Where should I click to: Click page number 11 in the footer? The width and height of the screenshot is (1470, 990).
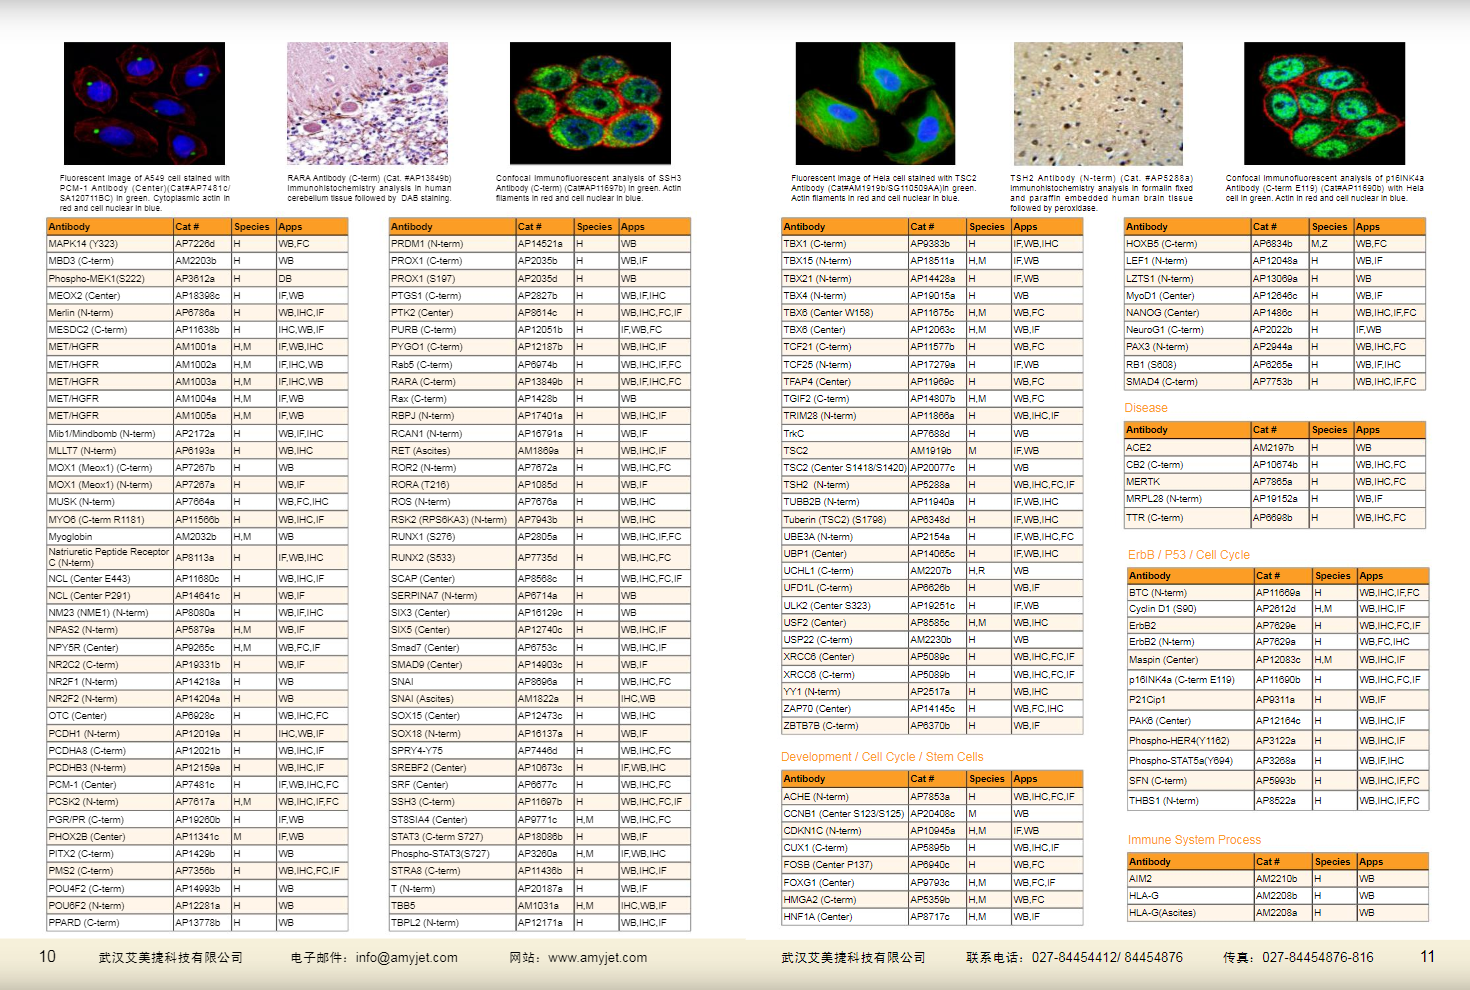point(1427,957)
